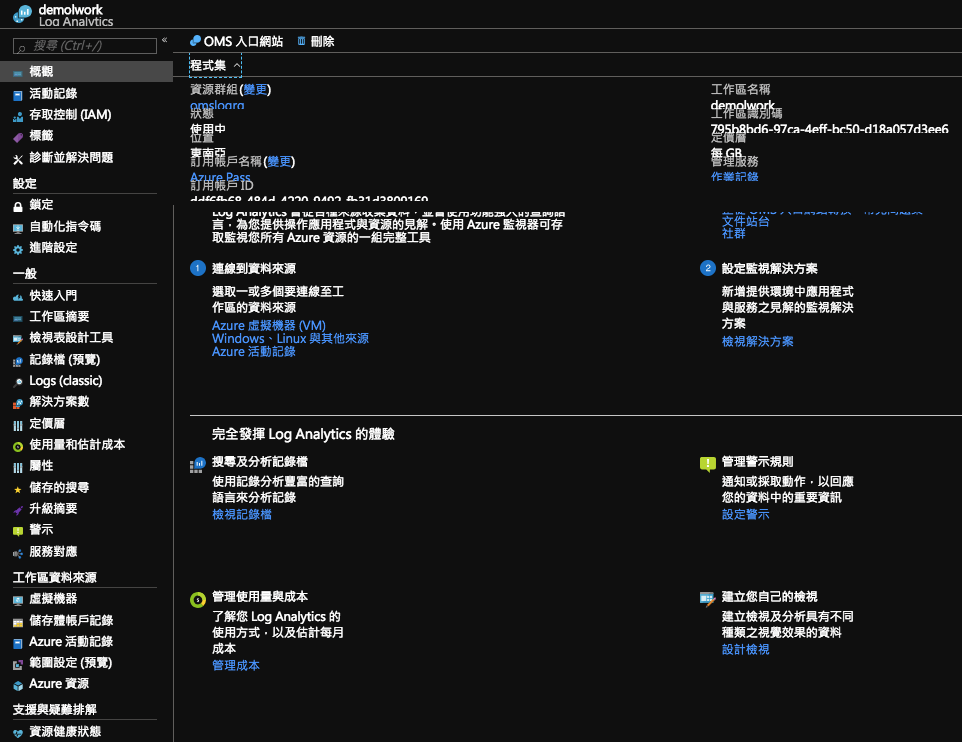Open 作業記錄 management link
Viewport: 962px width, 742px height.
tap(734, 177)
